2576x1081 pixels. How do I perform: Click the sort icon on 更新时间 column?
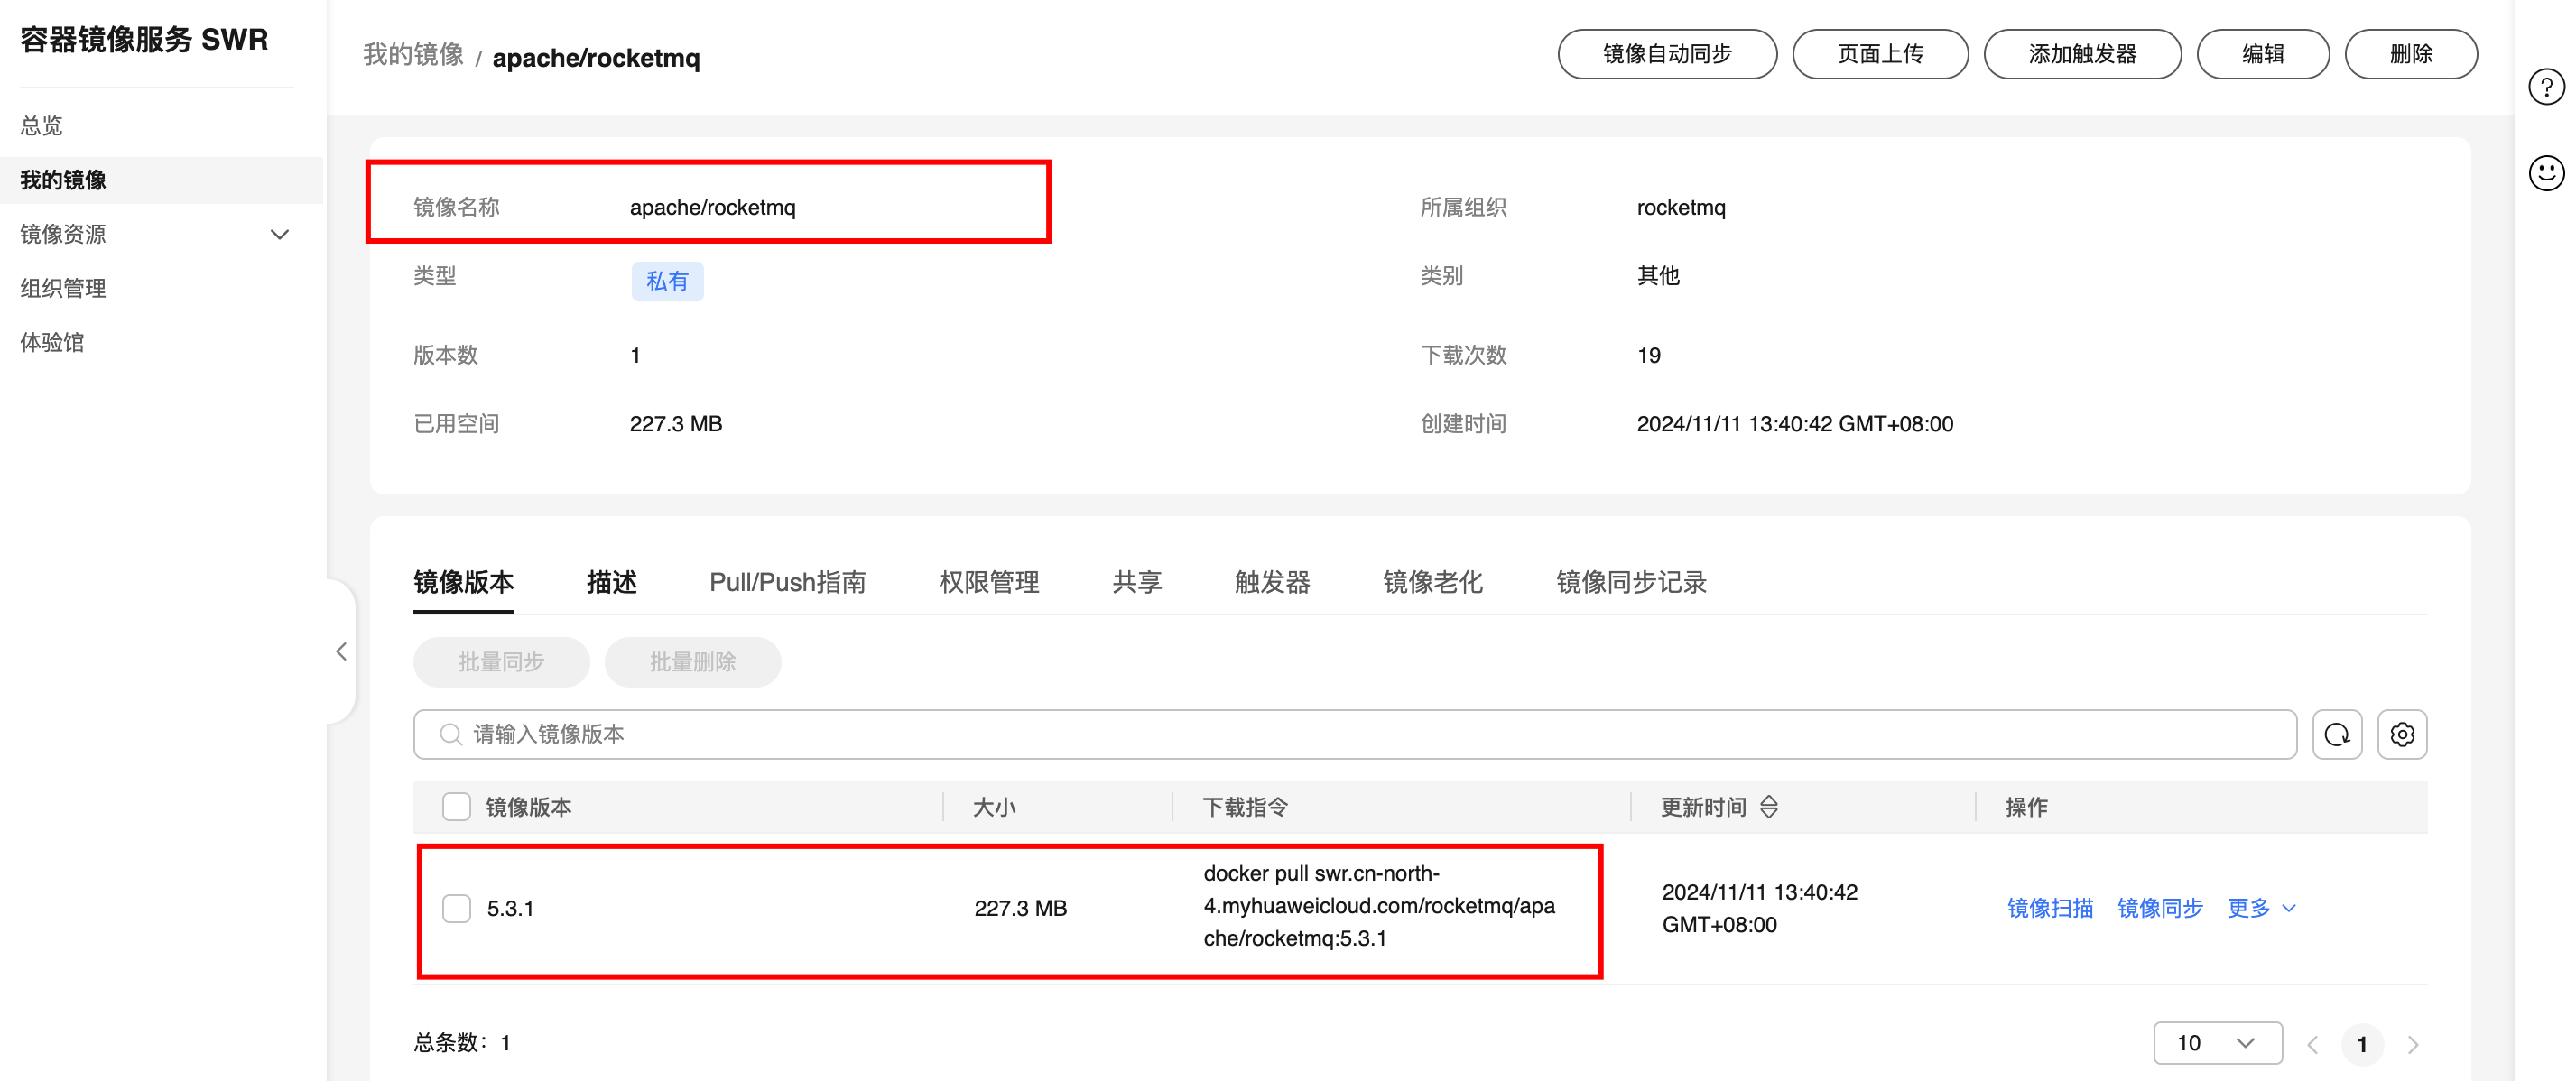click(1768, 807)
